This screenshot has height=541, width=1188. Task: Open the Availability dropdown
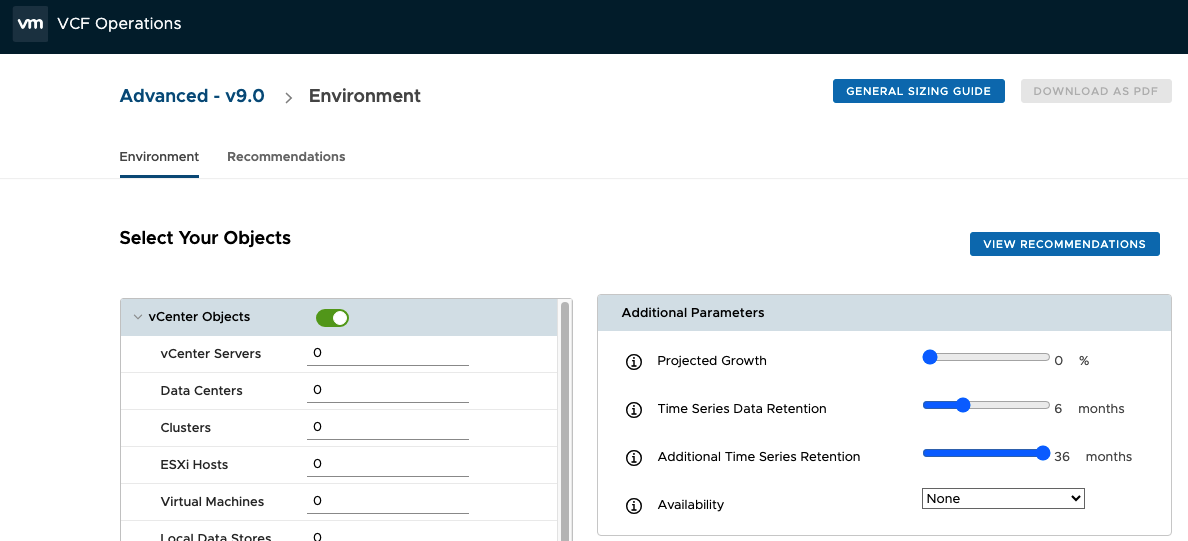pos(1002,498)
